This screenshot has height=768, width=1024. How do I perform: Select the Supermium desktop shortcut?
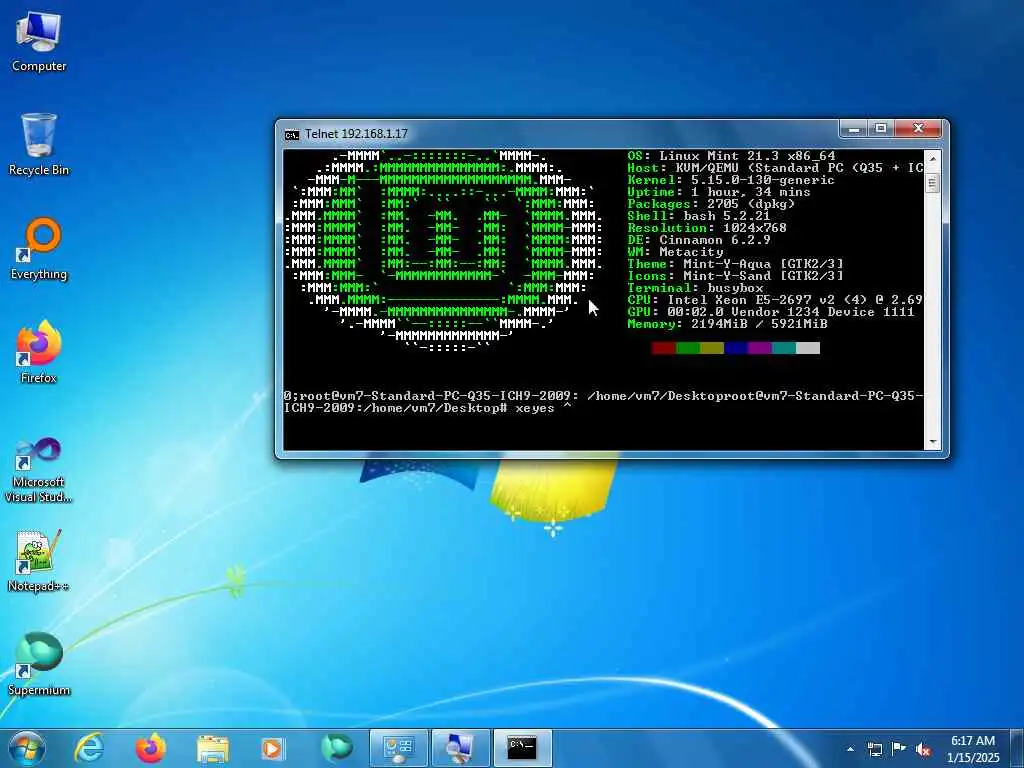pos(39,665)
